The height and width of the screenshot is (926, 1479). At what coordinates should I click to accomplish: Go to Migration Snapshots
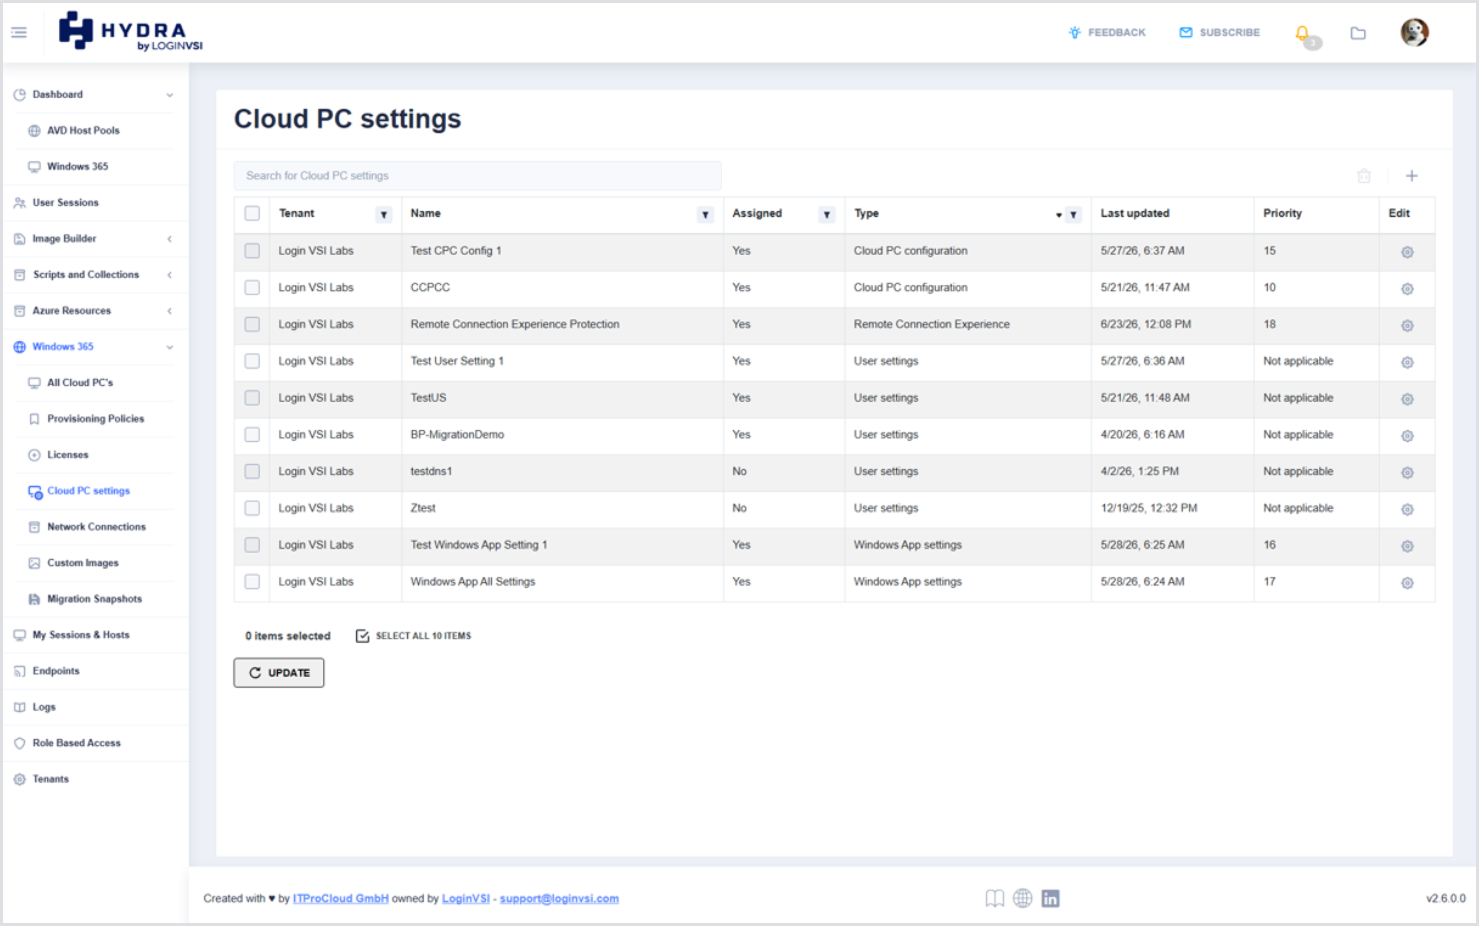point(94,599)
